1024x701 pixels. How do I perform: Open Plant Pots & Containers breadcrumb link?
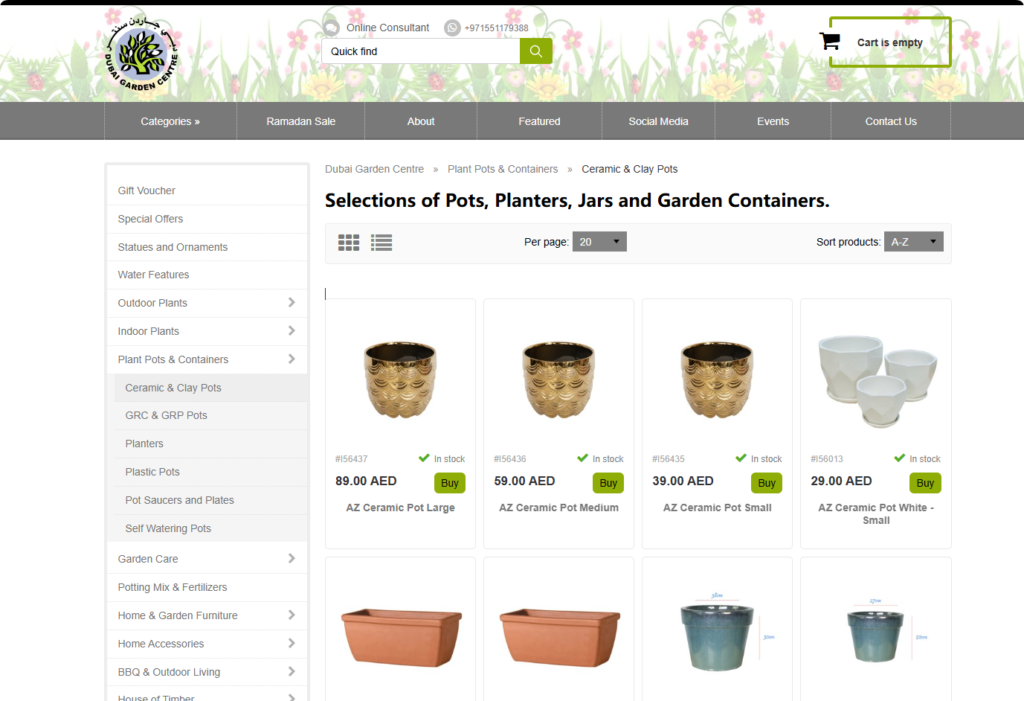(x=502, y=169)
